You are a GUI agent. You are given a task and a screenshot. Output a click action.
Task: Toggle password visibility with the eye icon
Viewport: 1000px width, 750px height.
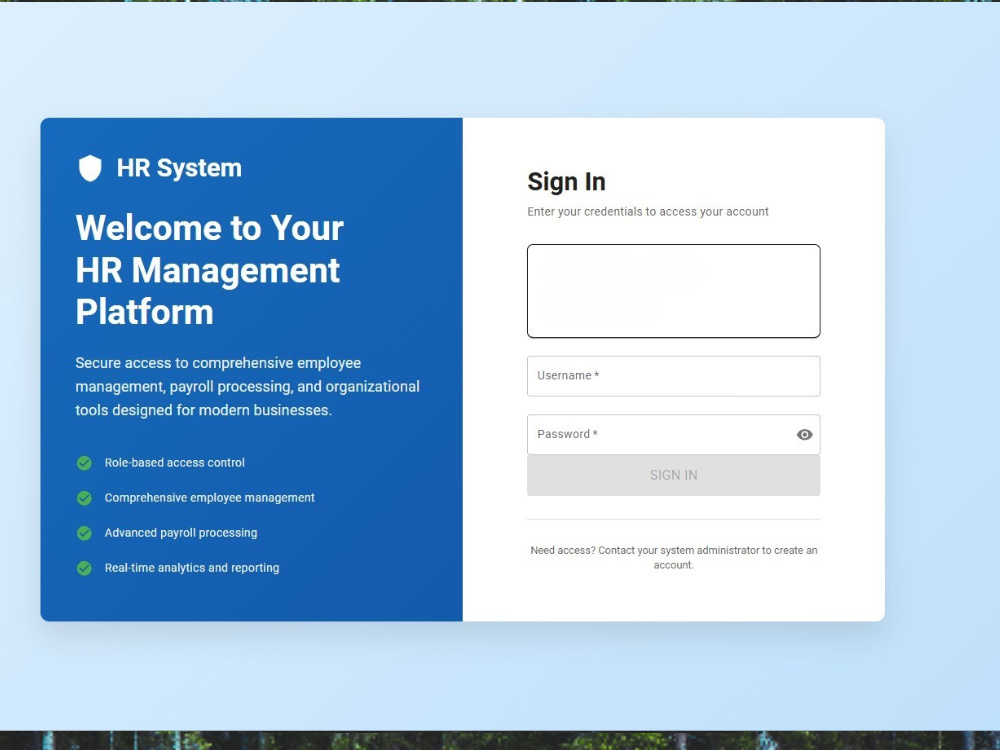coord(804,434)
